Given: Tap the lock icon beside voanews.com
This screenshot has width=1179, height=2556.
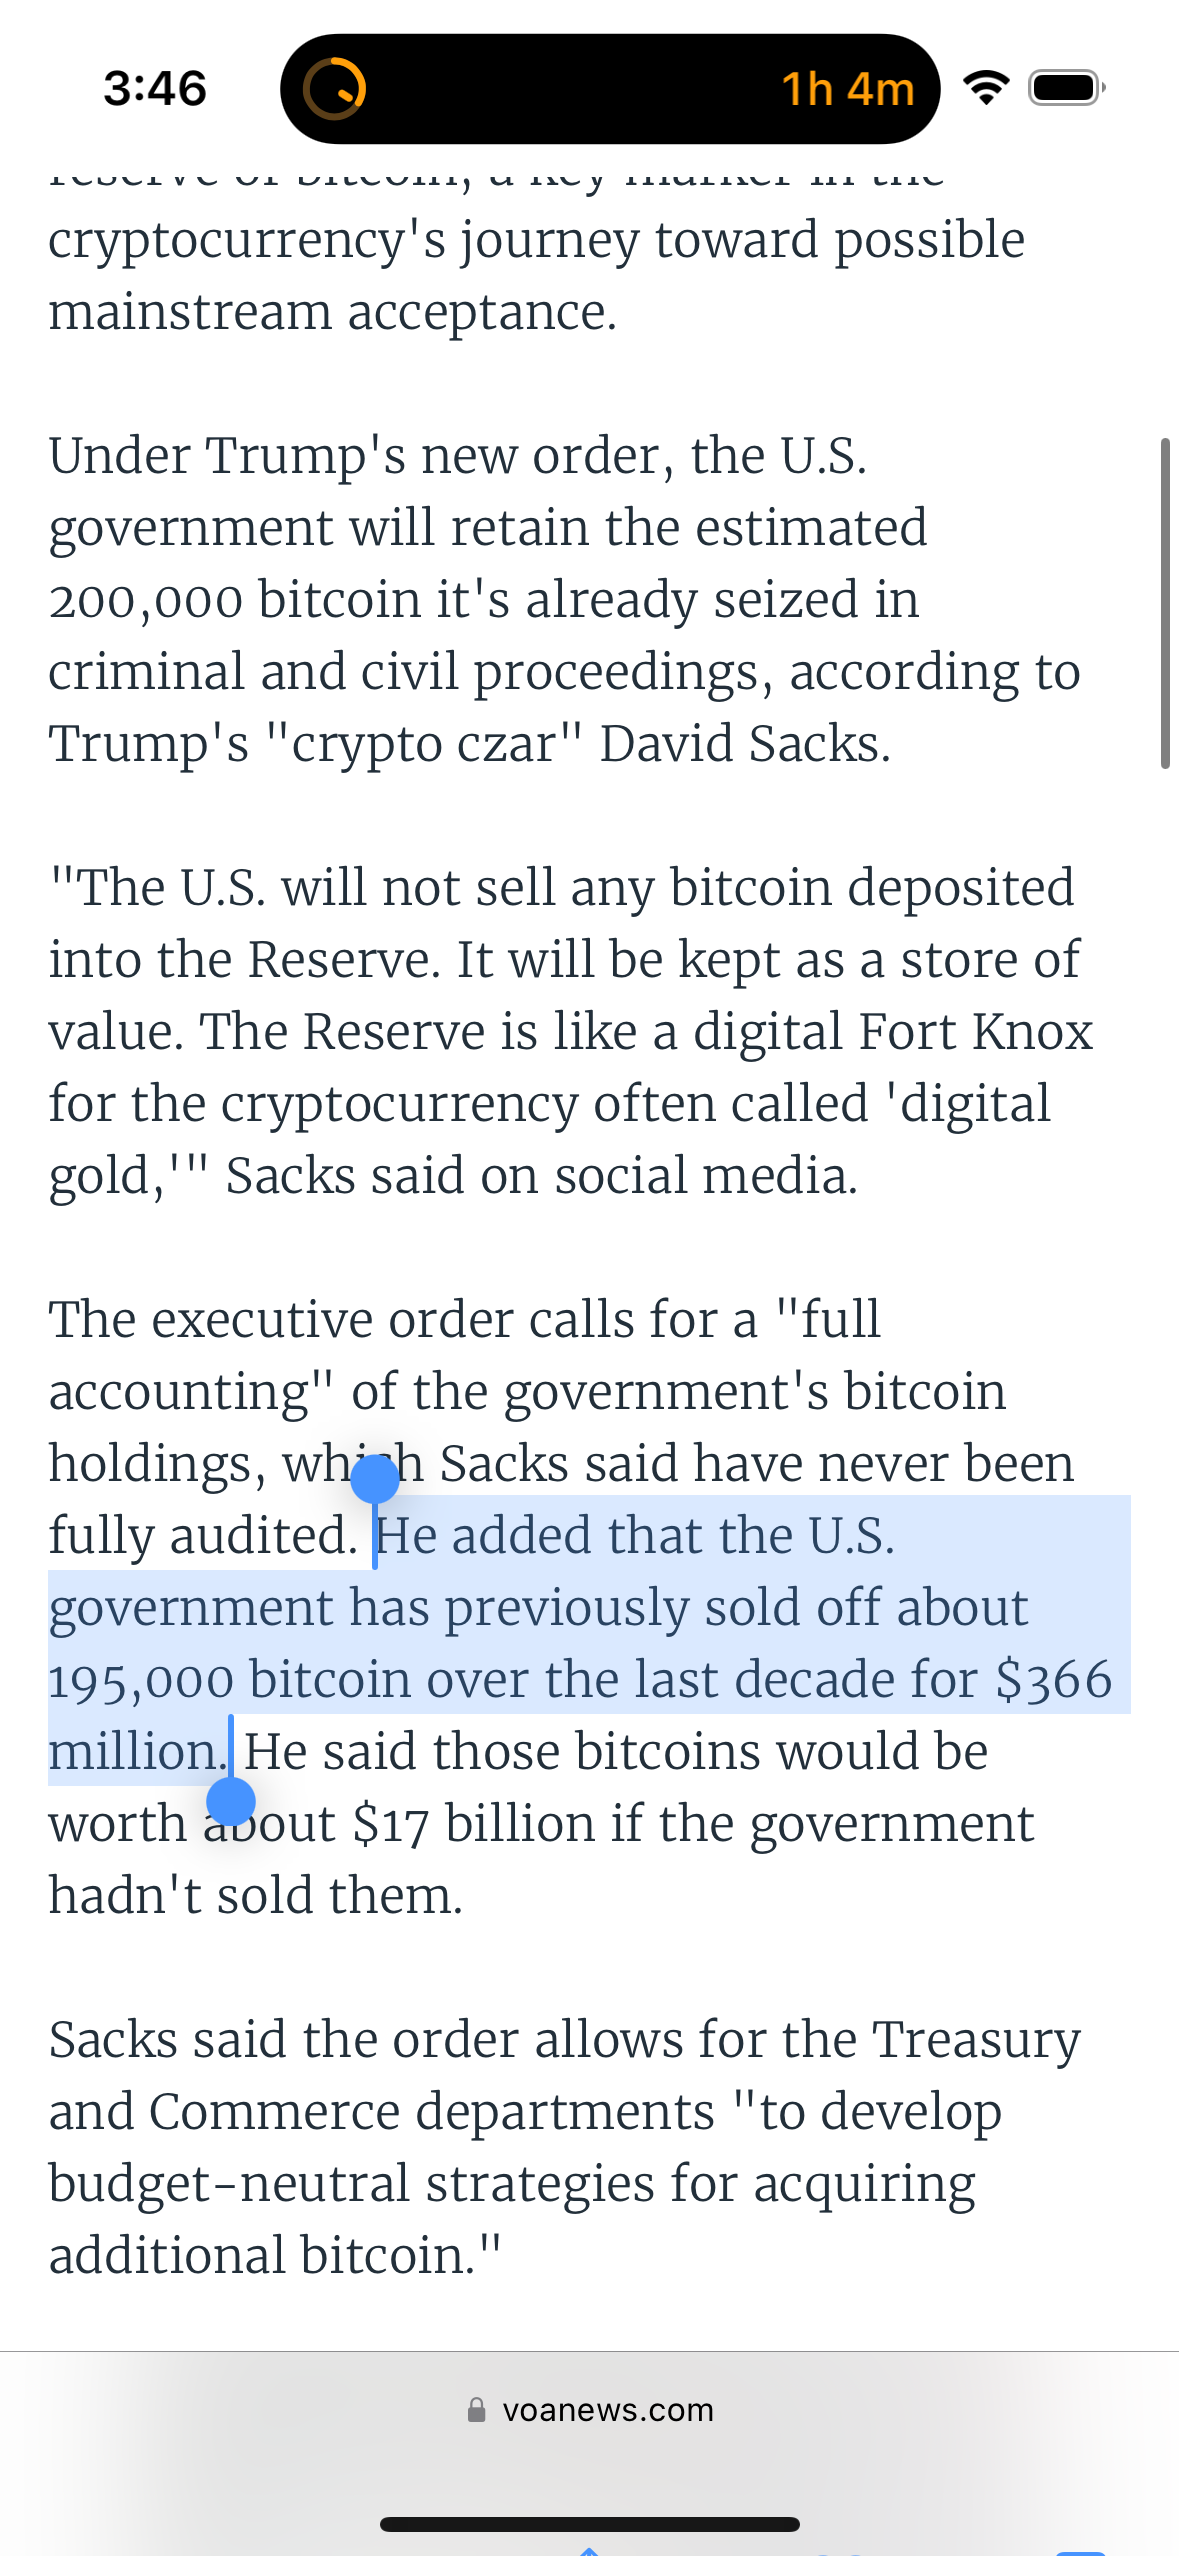Looking at the screenshot, I should [x=477, y=2410].
